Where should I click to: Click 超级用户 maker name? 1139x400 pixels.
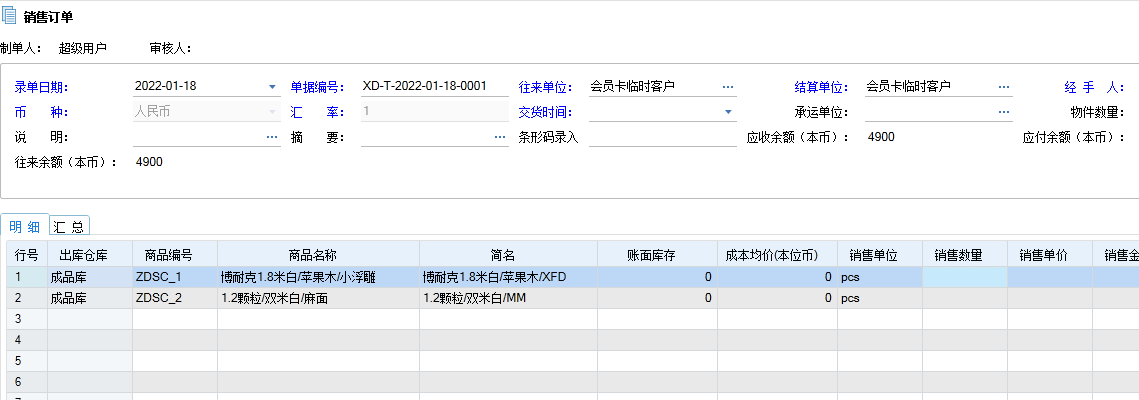click(x=83, y=49)
